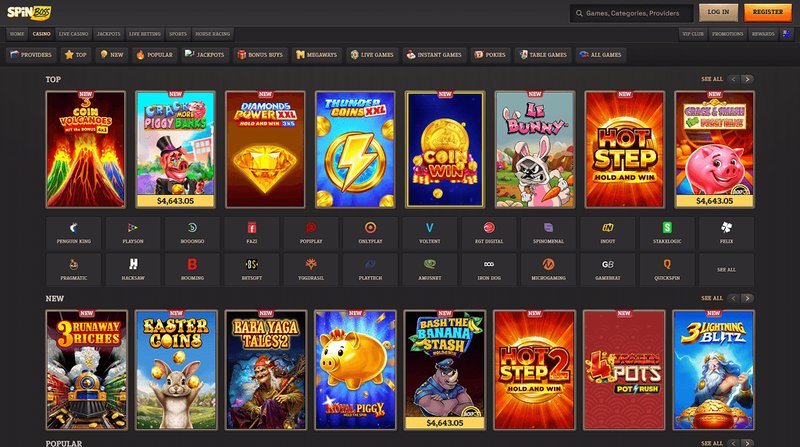Show previous games in TOP row
This screenshot has height=447, width=800.
(734, 79)
